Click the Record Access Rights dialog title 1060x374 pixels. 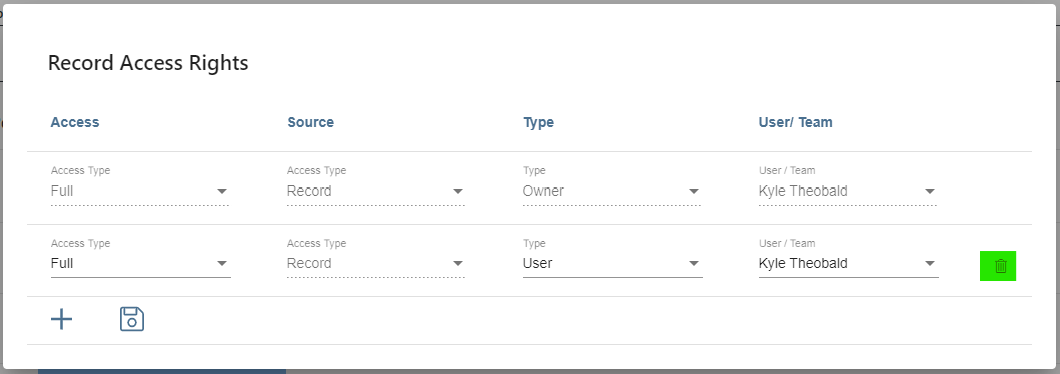tap(148, 63)
